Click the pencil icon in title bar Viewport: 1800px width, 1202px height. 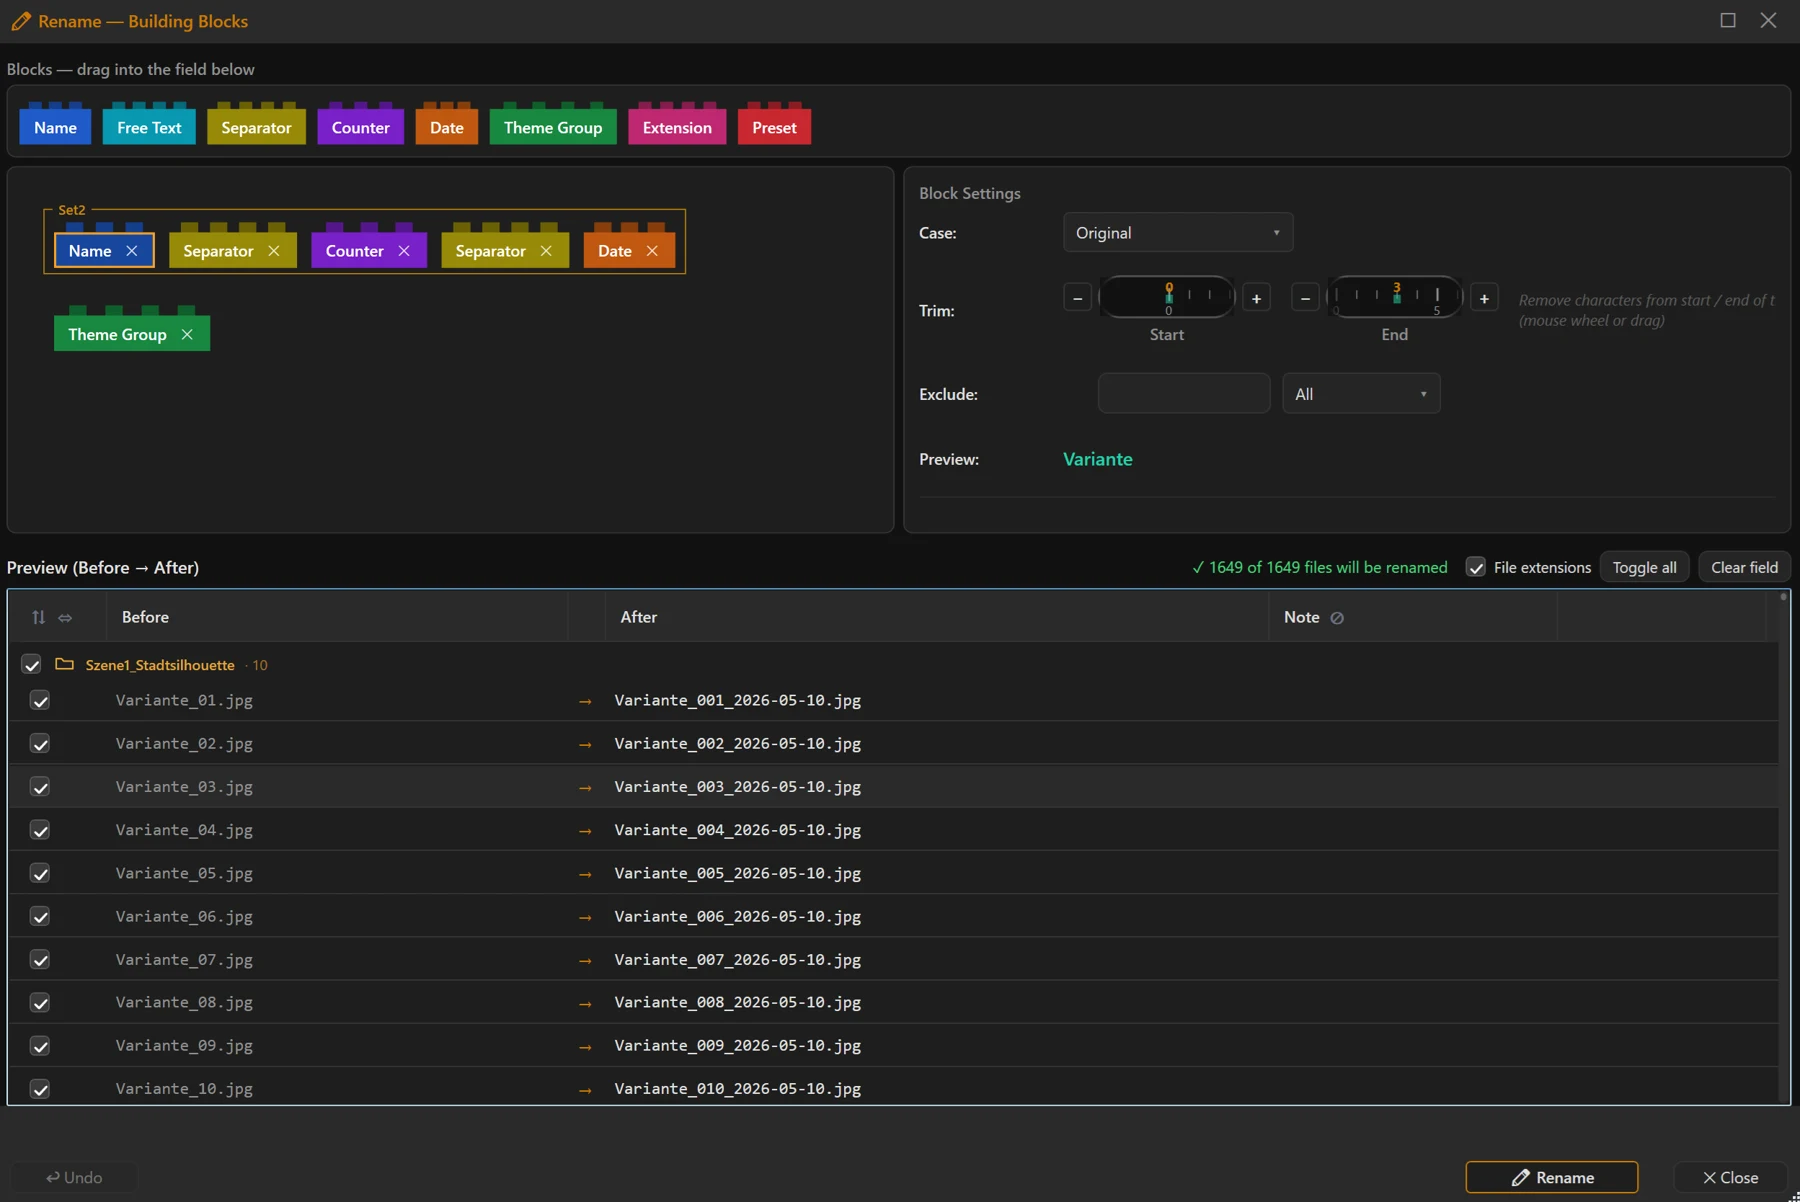coord(21,21)
